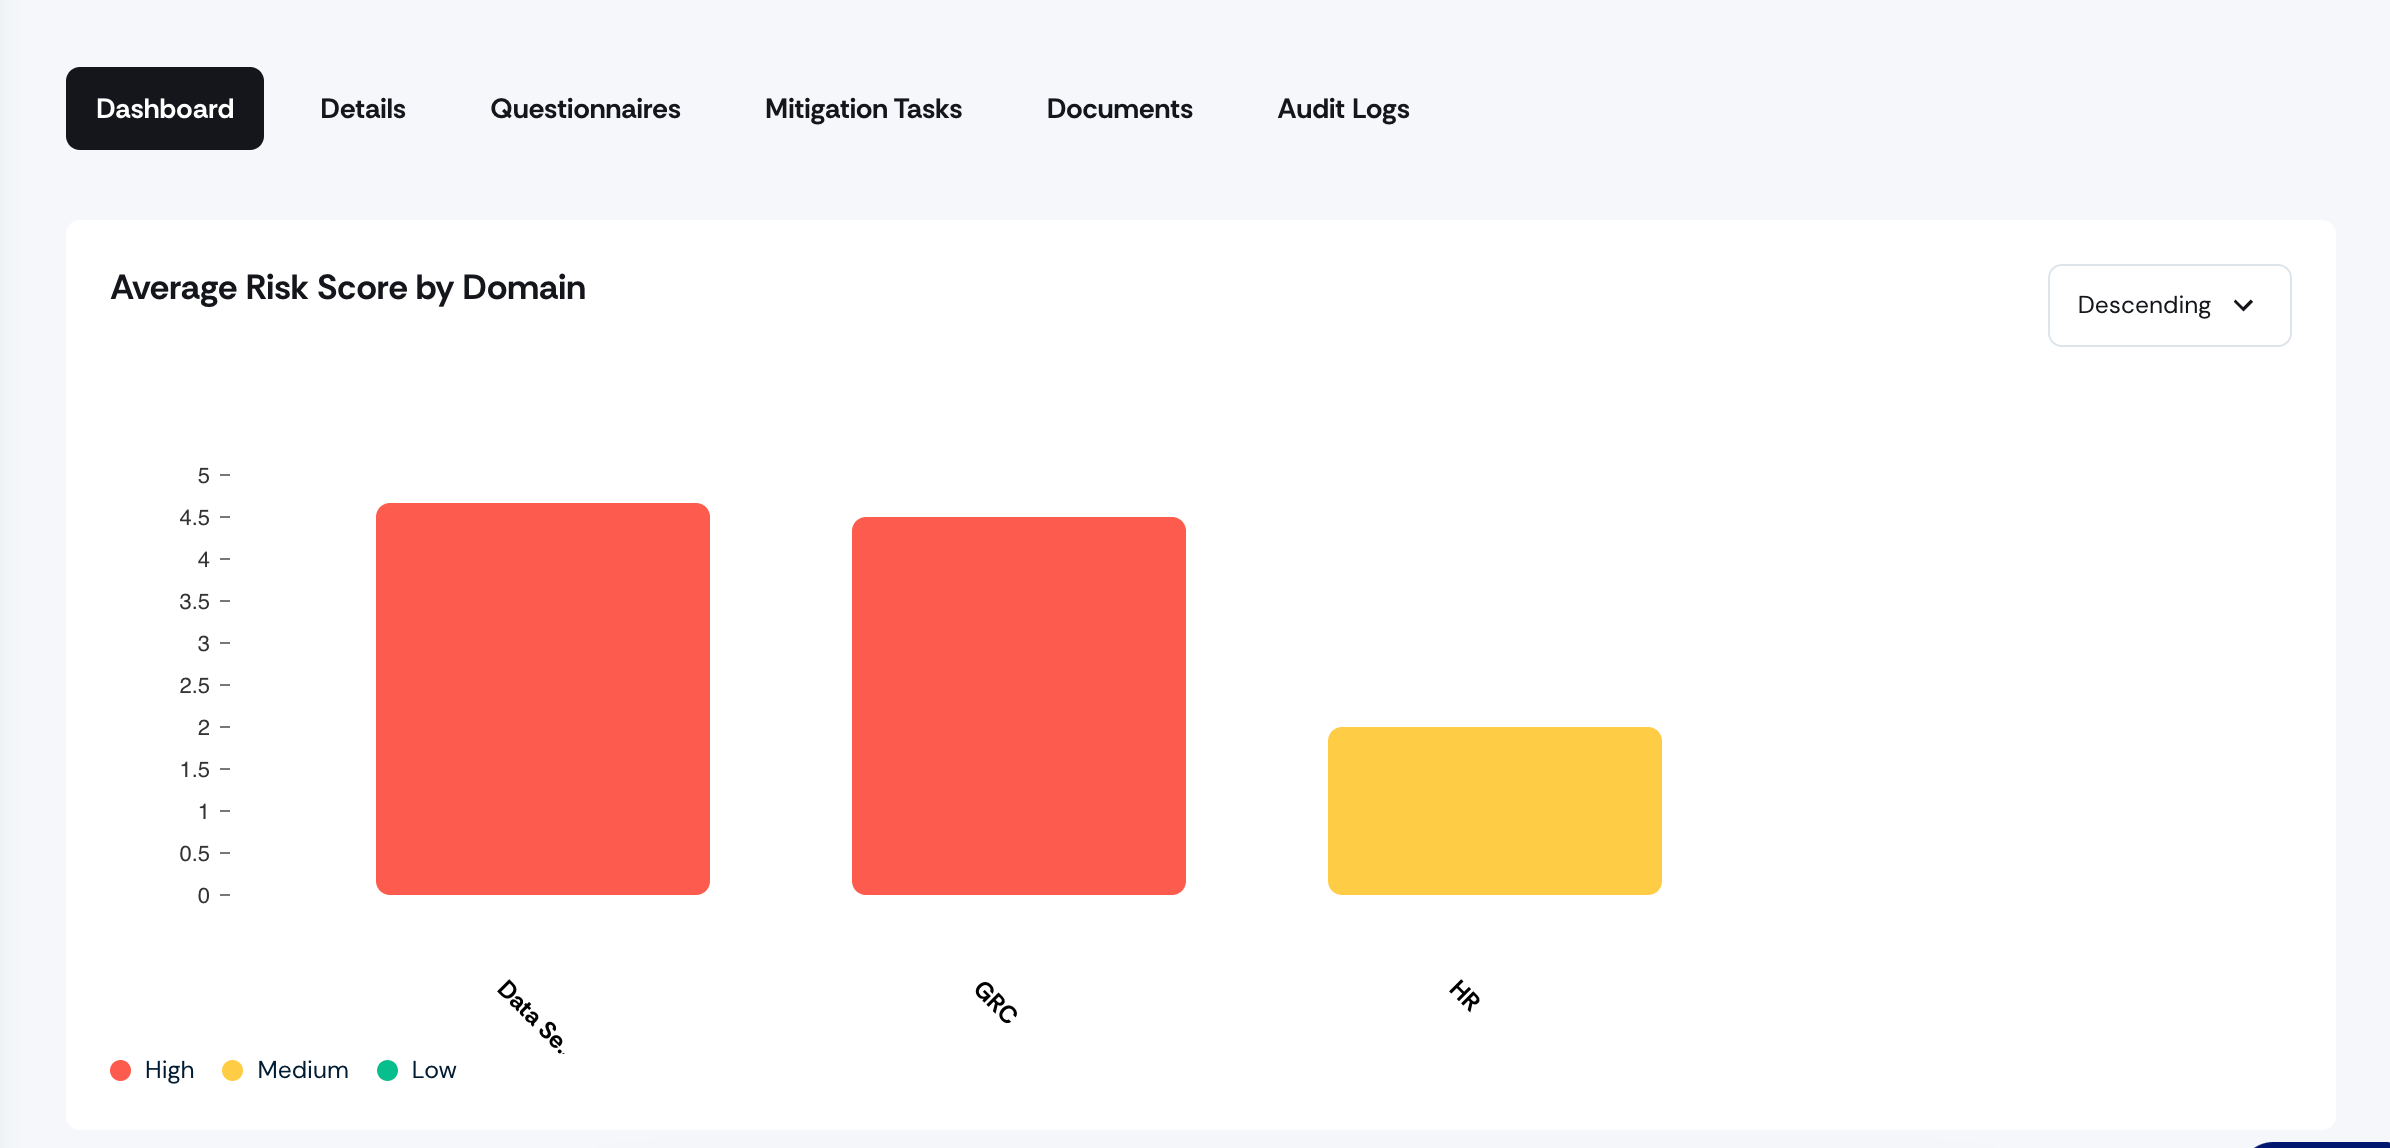Image resolution: width=2390 pixels, height=1148 pixels.
Task: Open the Descending sort dropdown
Action: pos(2169,305)
